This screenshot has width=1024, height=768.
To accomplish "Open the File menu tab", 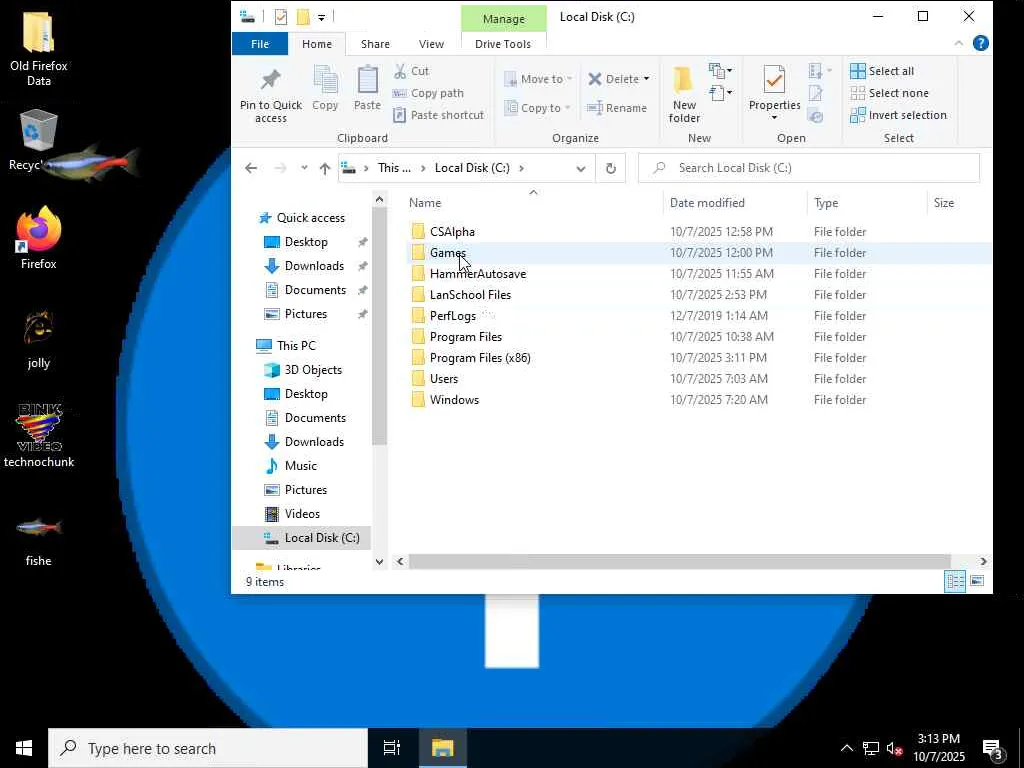I will pyautogui.click(x=260, y=44).
